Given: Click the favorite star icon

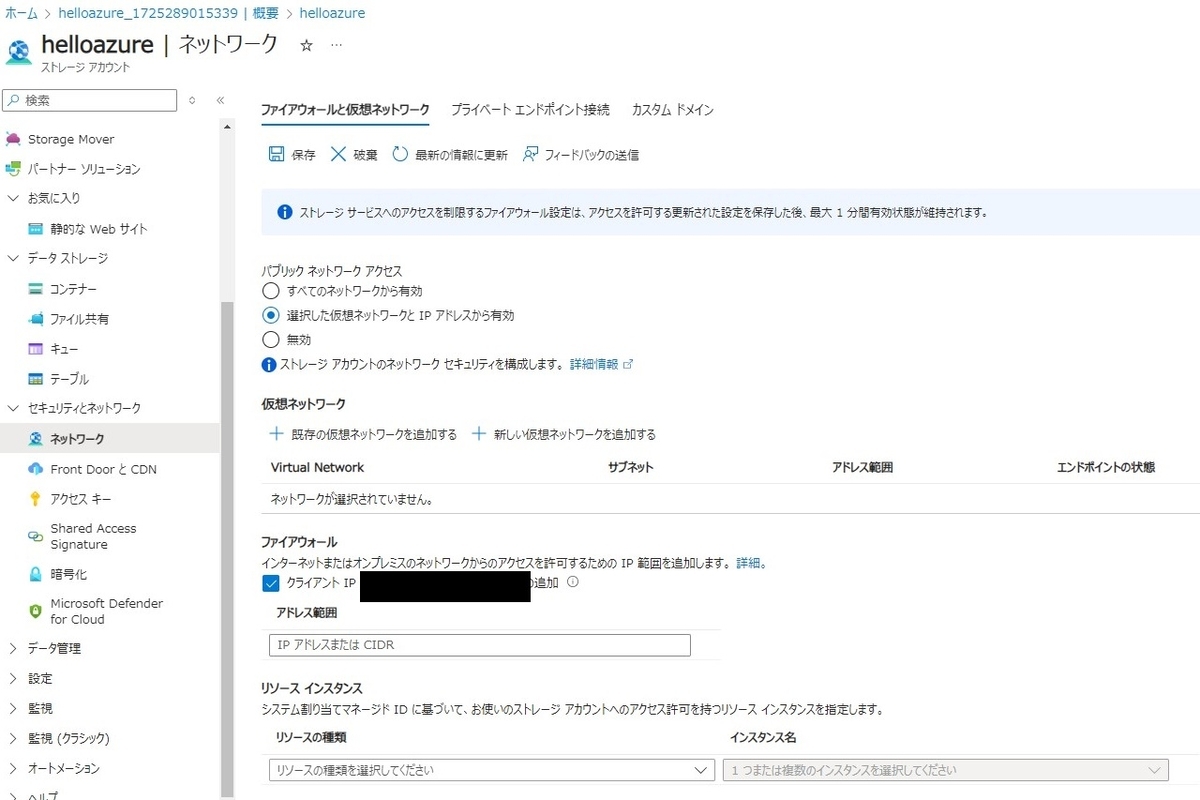Looking at the screenshot, I should click(x=307, y=46).
